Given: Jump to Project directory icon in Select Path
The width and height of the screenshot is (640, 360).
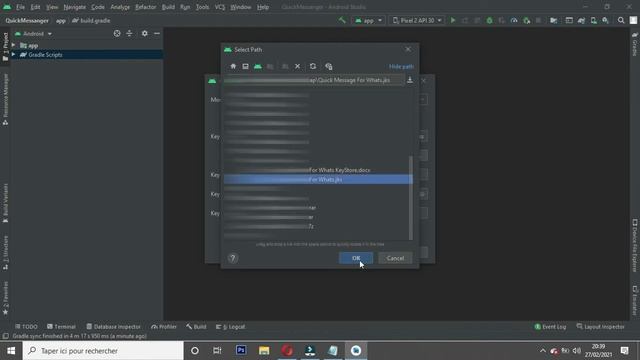Looking at the screenshot, I should 258,66.
